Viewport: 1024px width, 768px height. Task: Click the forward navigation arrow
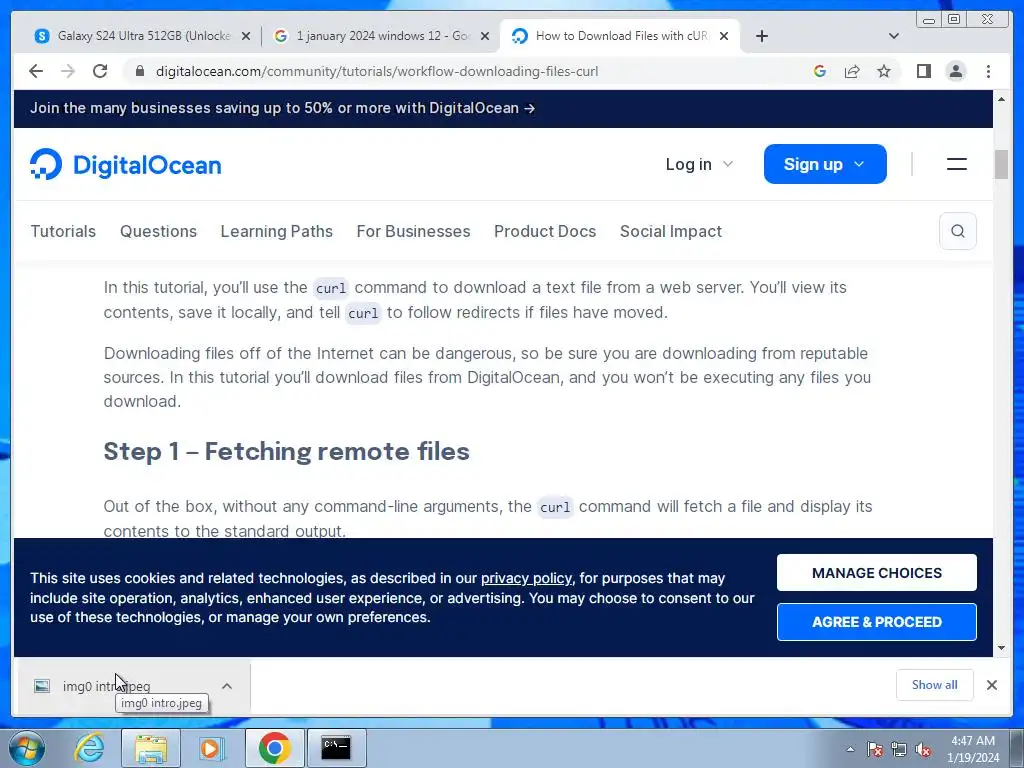click(x=68, y=71)
